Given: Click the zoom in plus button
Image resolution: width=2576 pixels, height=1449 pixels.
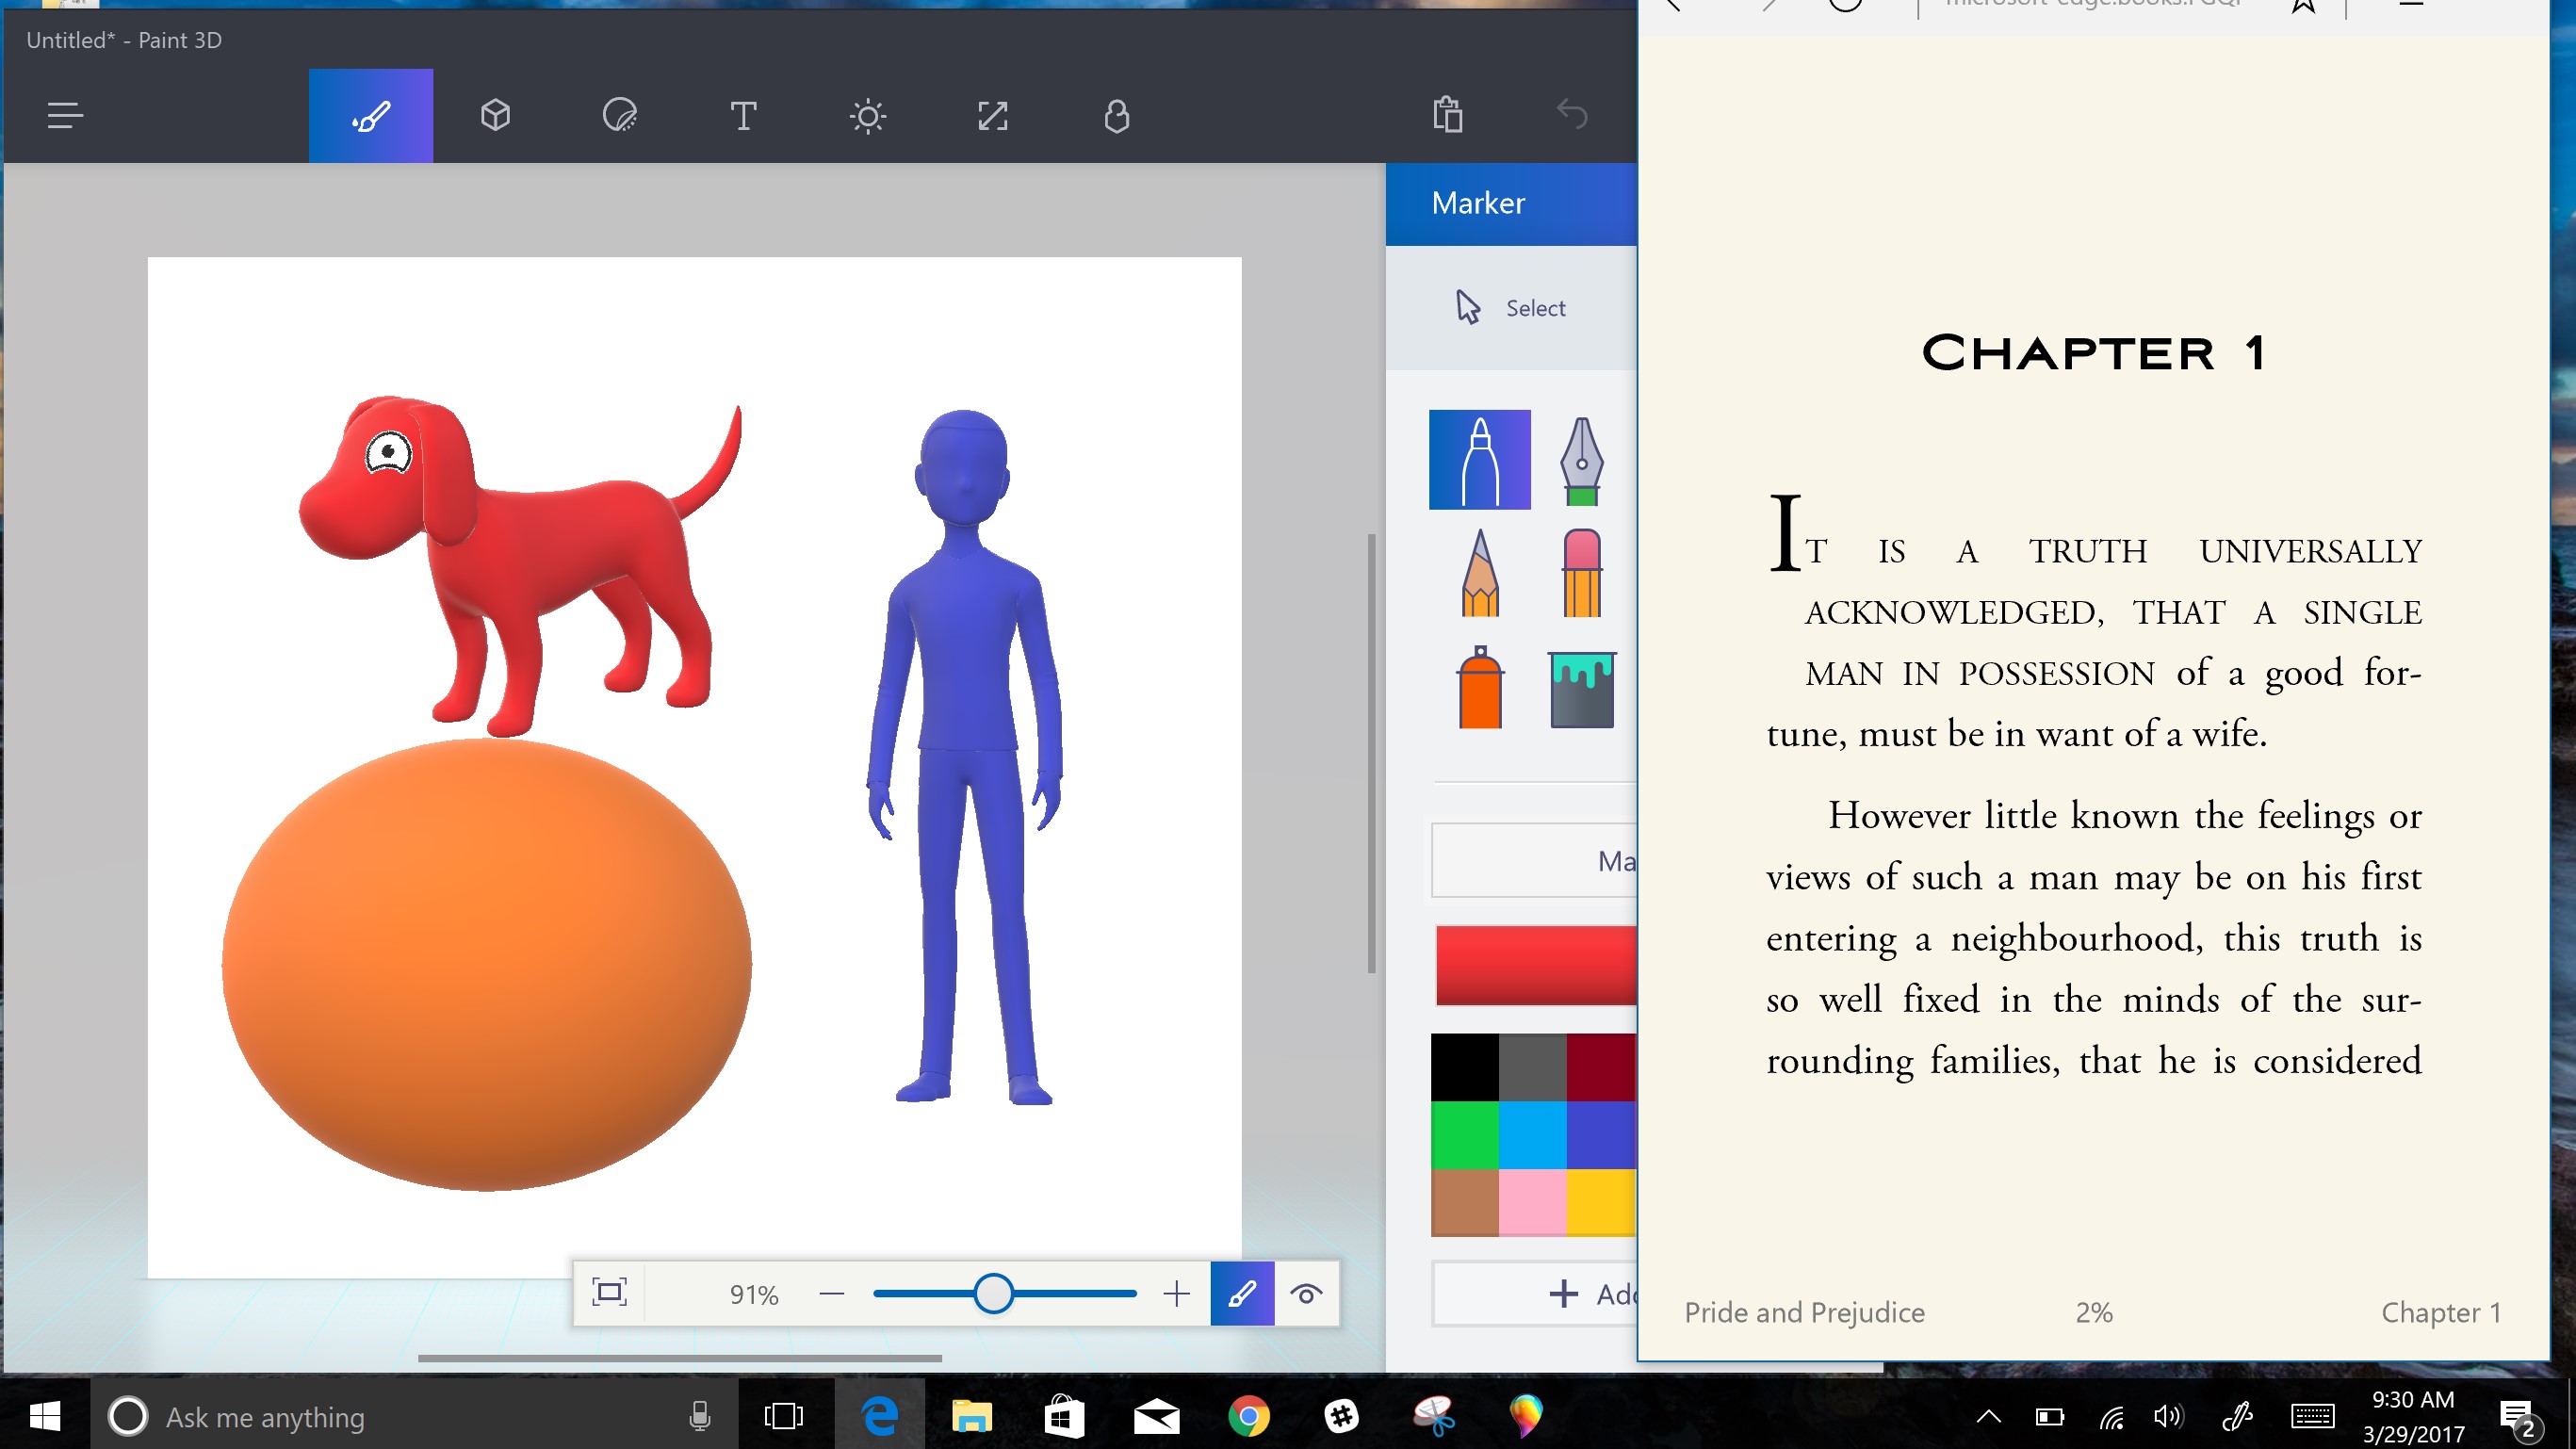Looking at the screenshot, I should click(1177, 1294).
